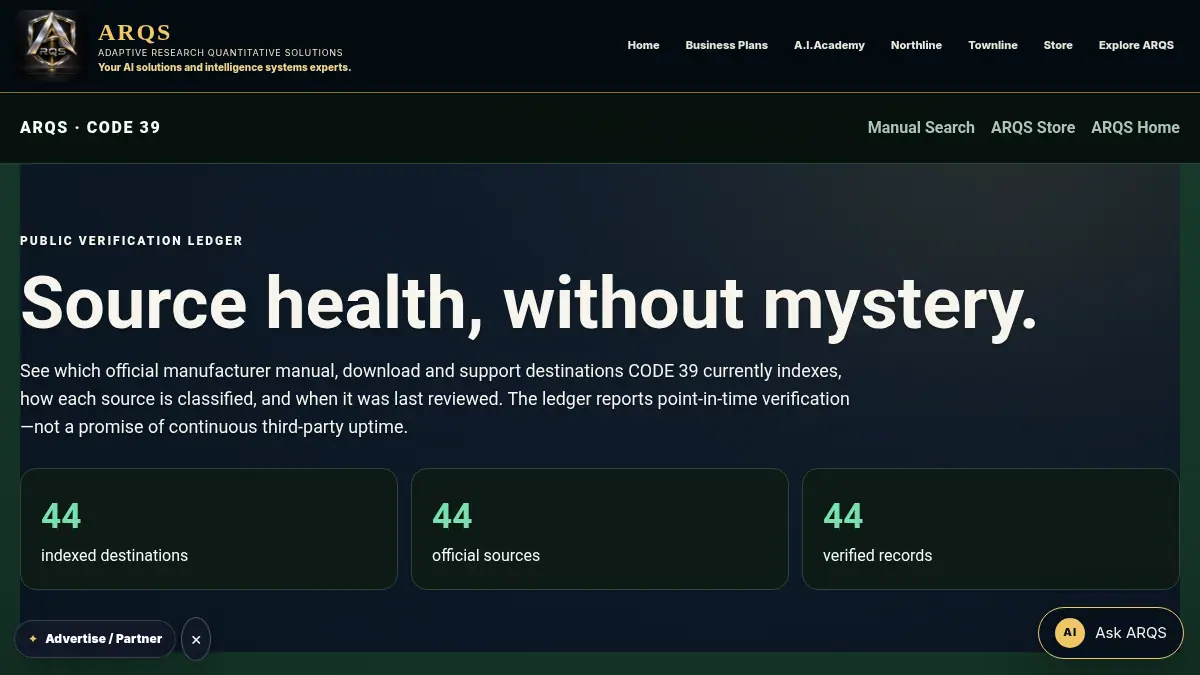Image resolution: width=1200 pixels, height=675 pixels.
Task: Go to ARQS Home link
Action: click(x=1135, y=127)
